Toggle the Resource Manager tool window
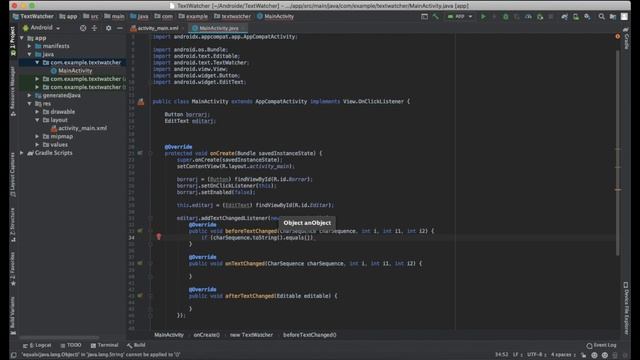The width and height of the screenshot is (640, 360). coord(13,91)
